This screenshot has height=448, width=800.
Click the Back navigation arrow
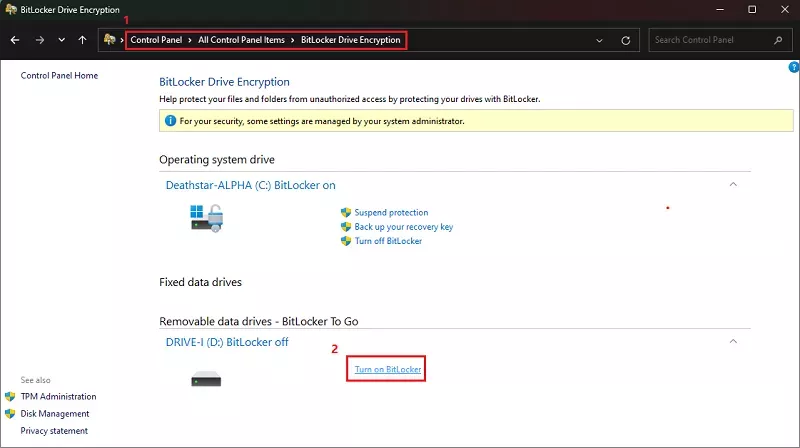click(x=15, y=40)
